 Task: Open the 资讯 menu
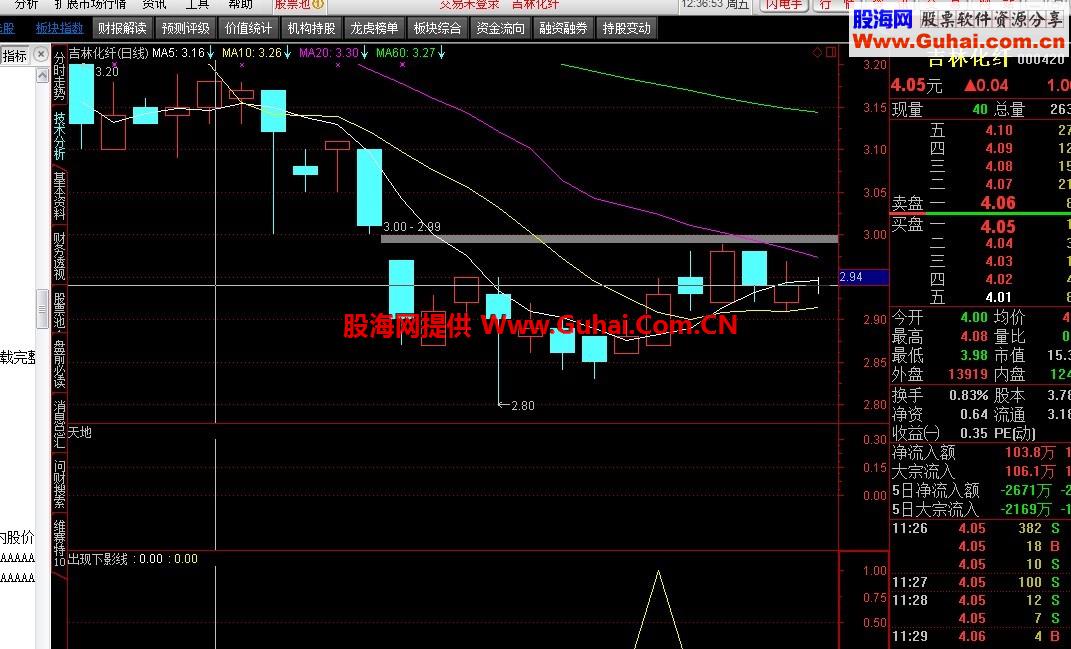click(x=154, y=4)
